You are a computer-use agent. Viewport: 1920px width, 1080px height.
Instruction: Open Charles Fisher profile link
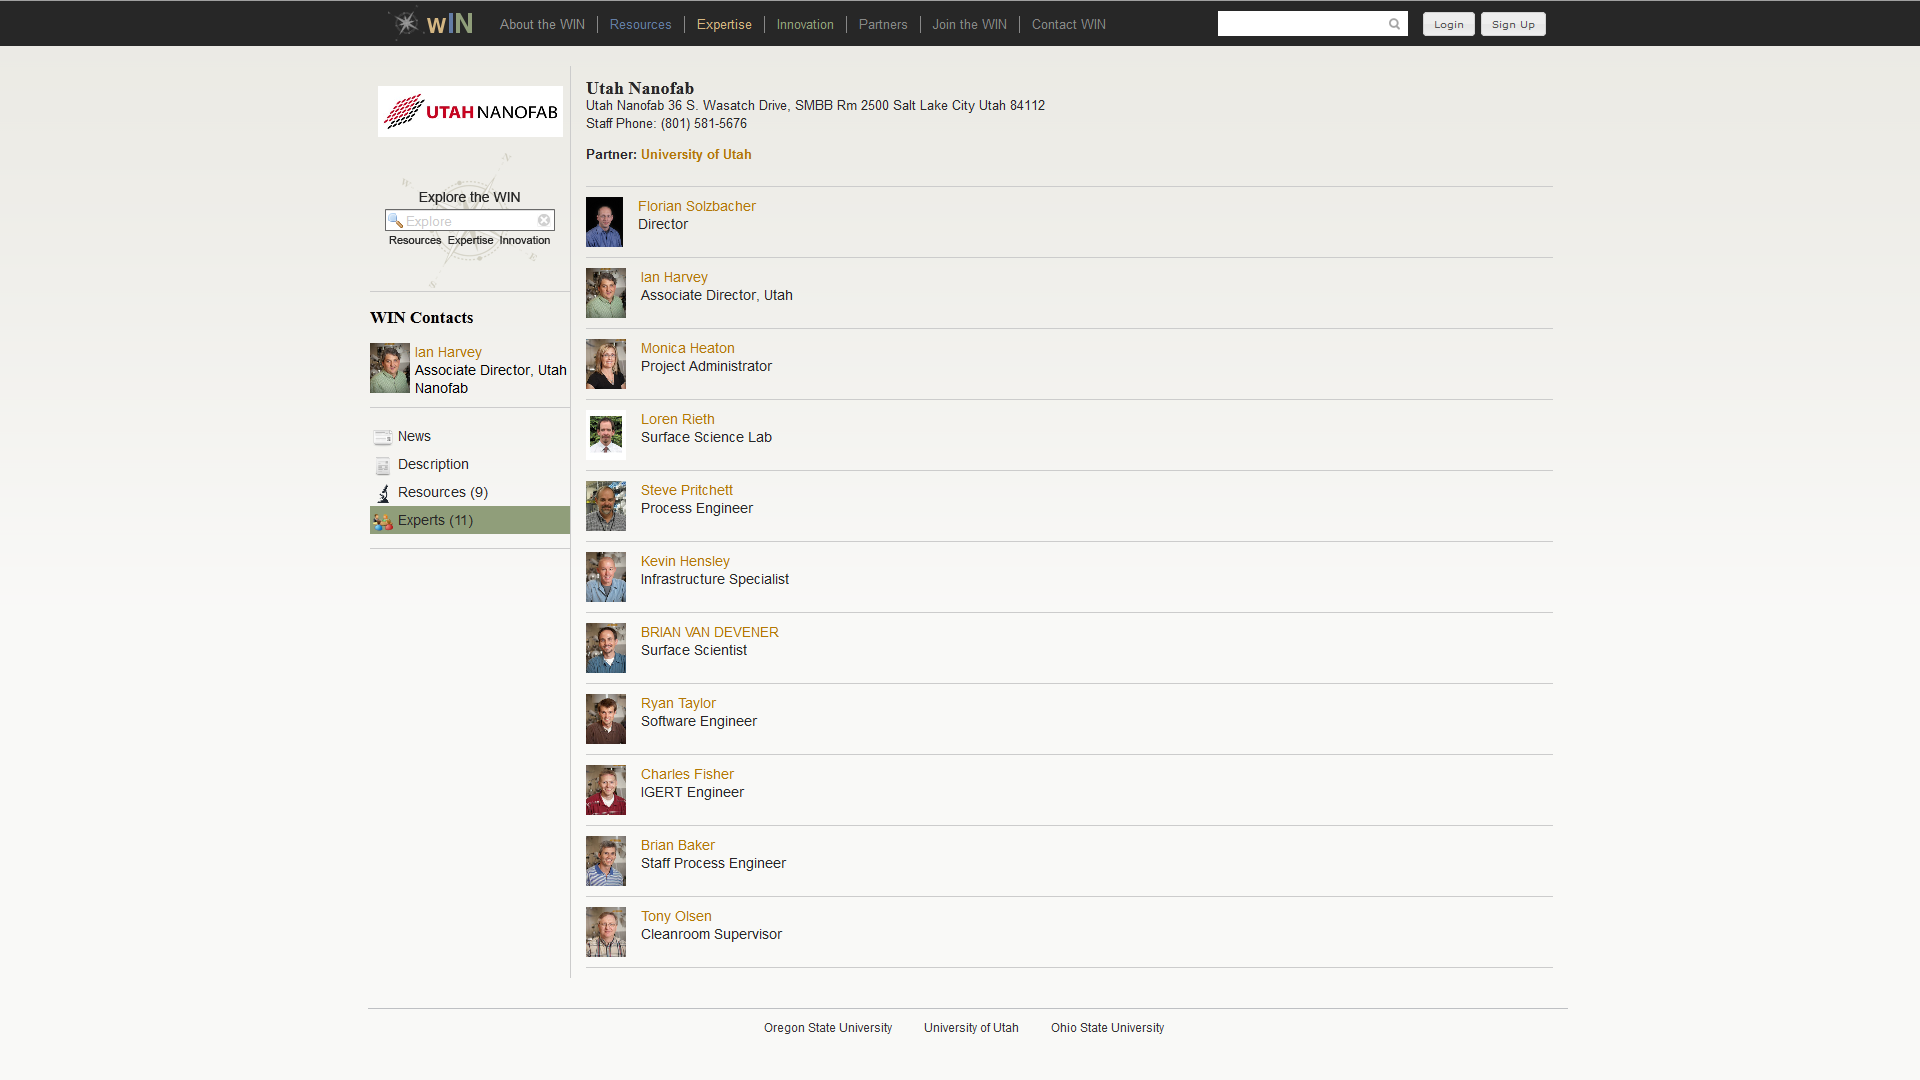pos(687,774)
